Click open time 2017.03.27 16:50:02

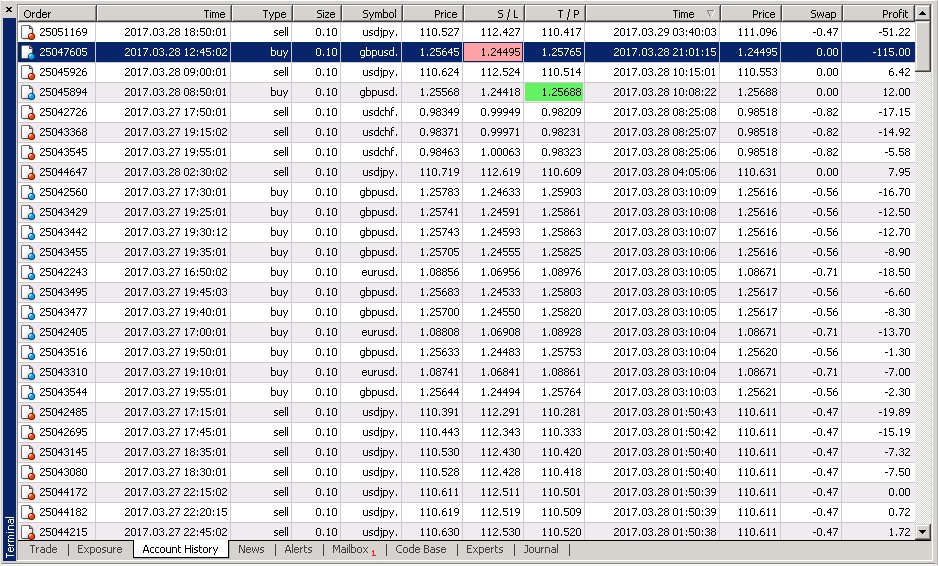[176, 272]
